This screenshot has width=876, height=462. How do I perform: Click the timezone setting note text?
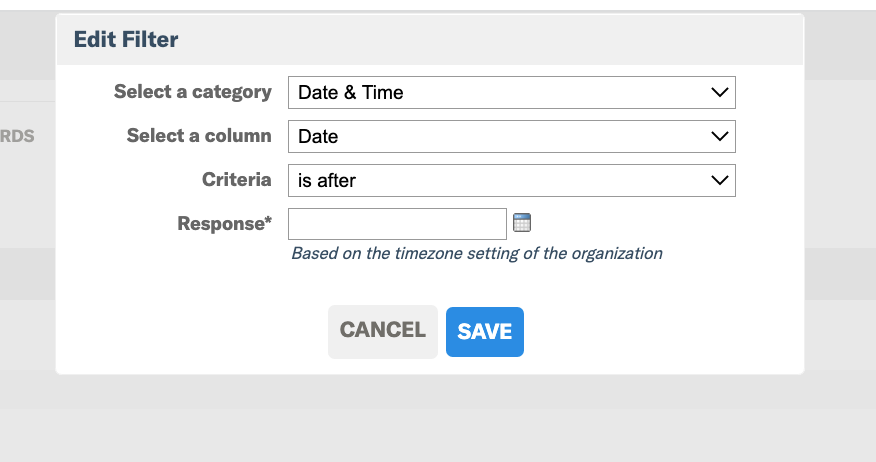477,254
